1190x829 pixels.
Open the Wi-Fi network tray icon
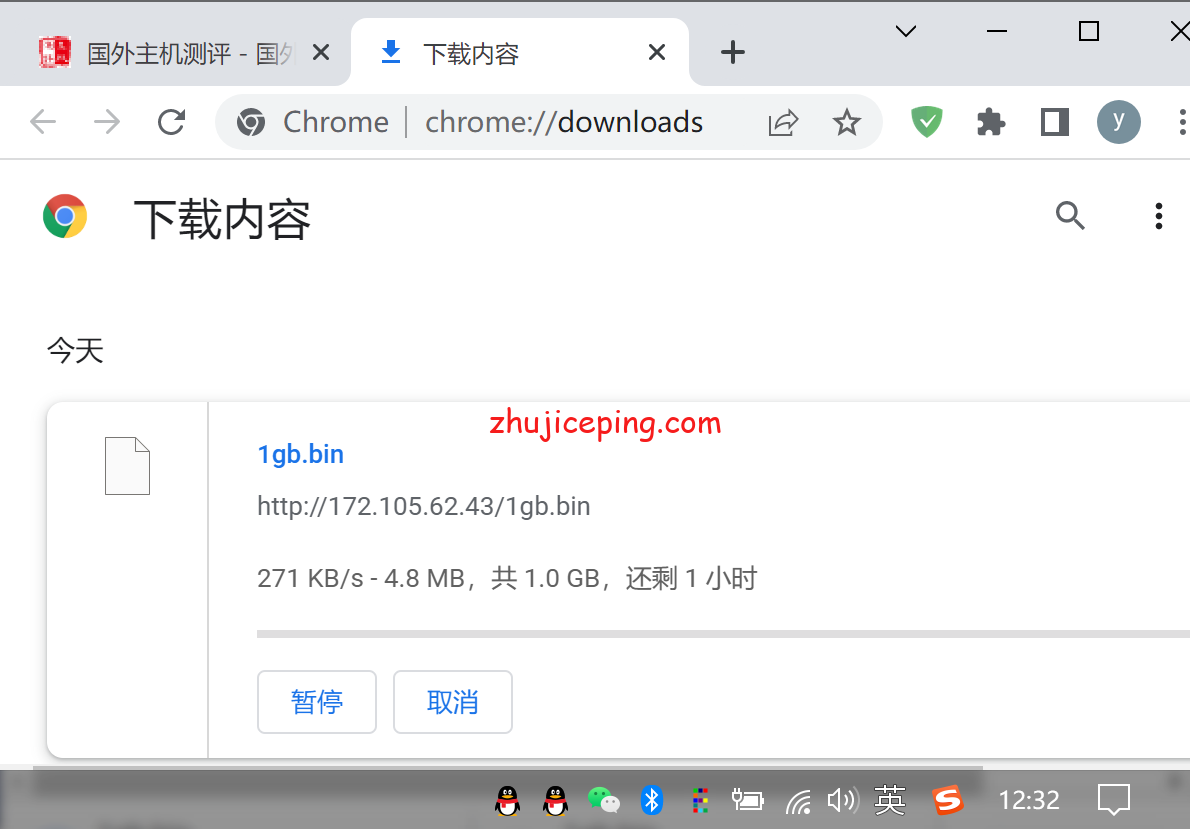pos(798,802)
